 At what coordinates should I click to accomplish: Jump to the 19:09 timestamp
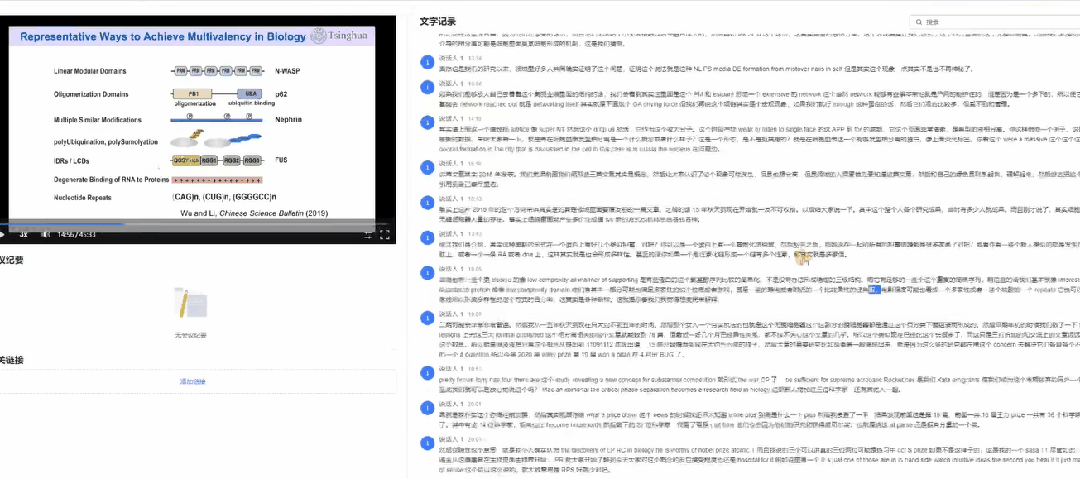coord(475,314)
